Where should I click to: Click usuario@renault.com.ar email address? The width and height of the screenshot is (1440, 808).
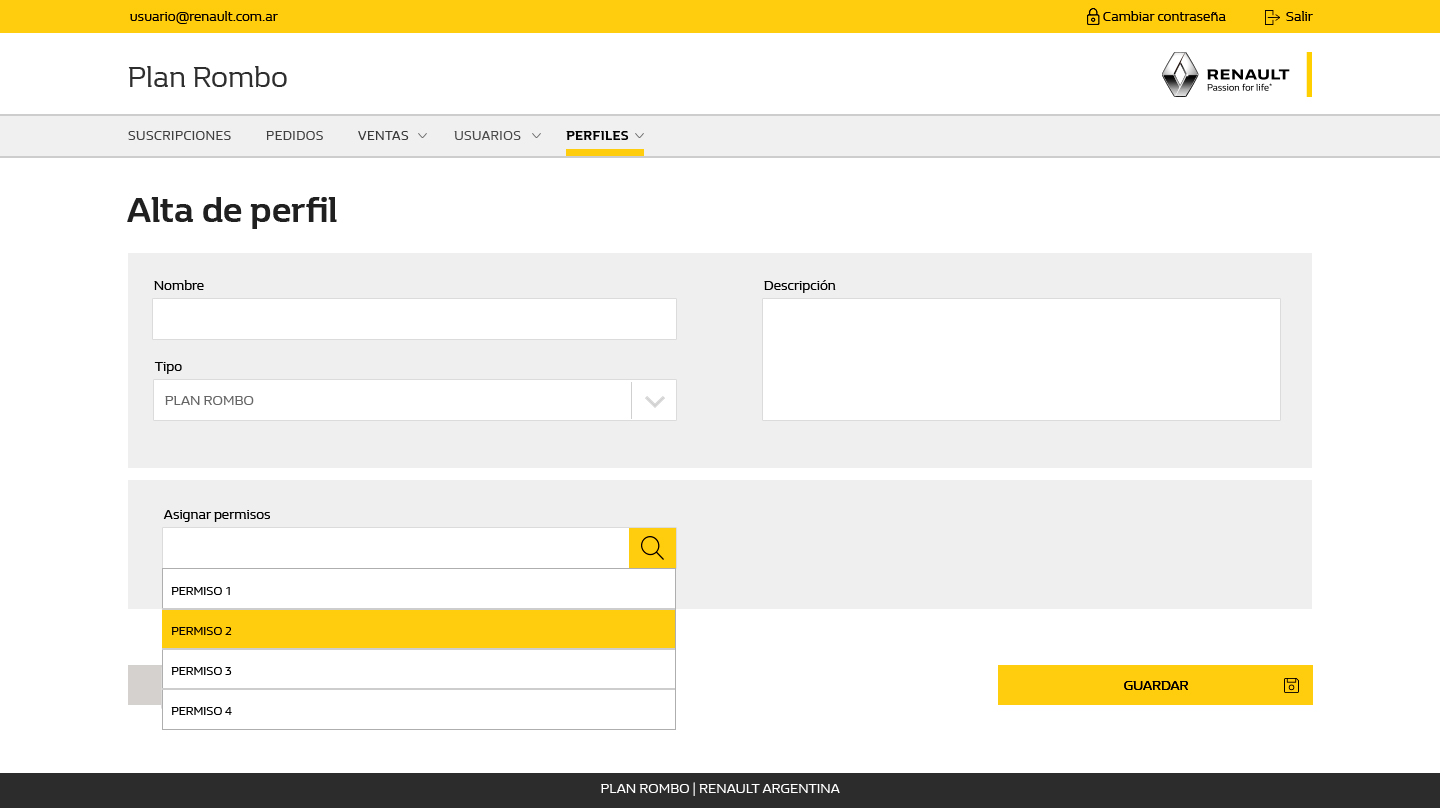pos(203,17)
